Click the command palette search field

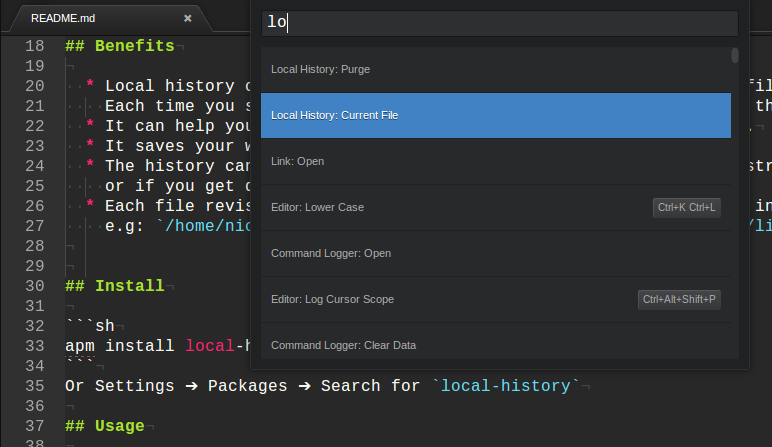(500, 23)
